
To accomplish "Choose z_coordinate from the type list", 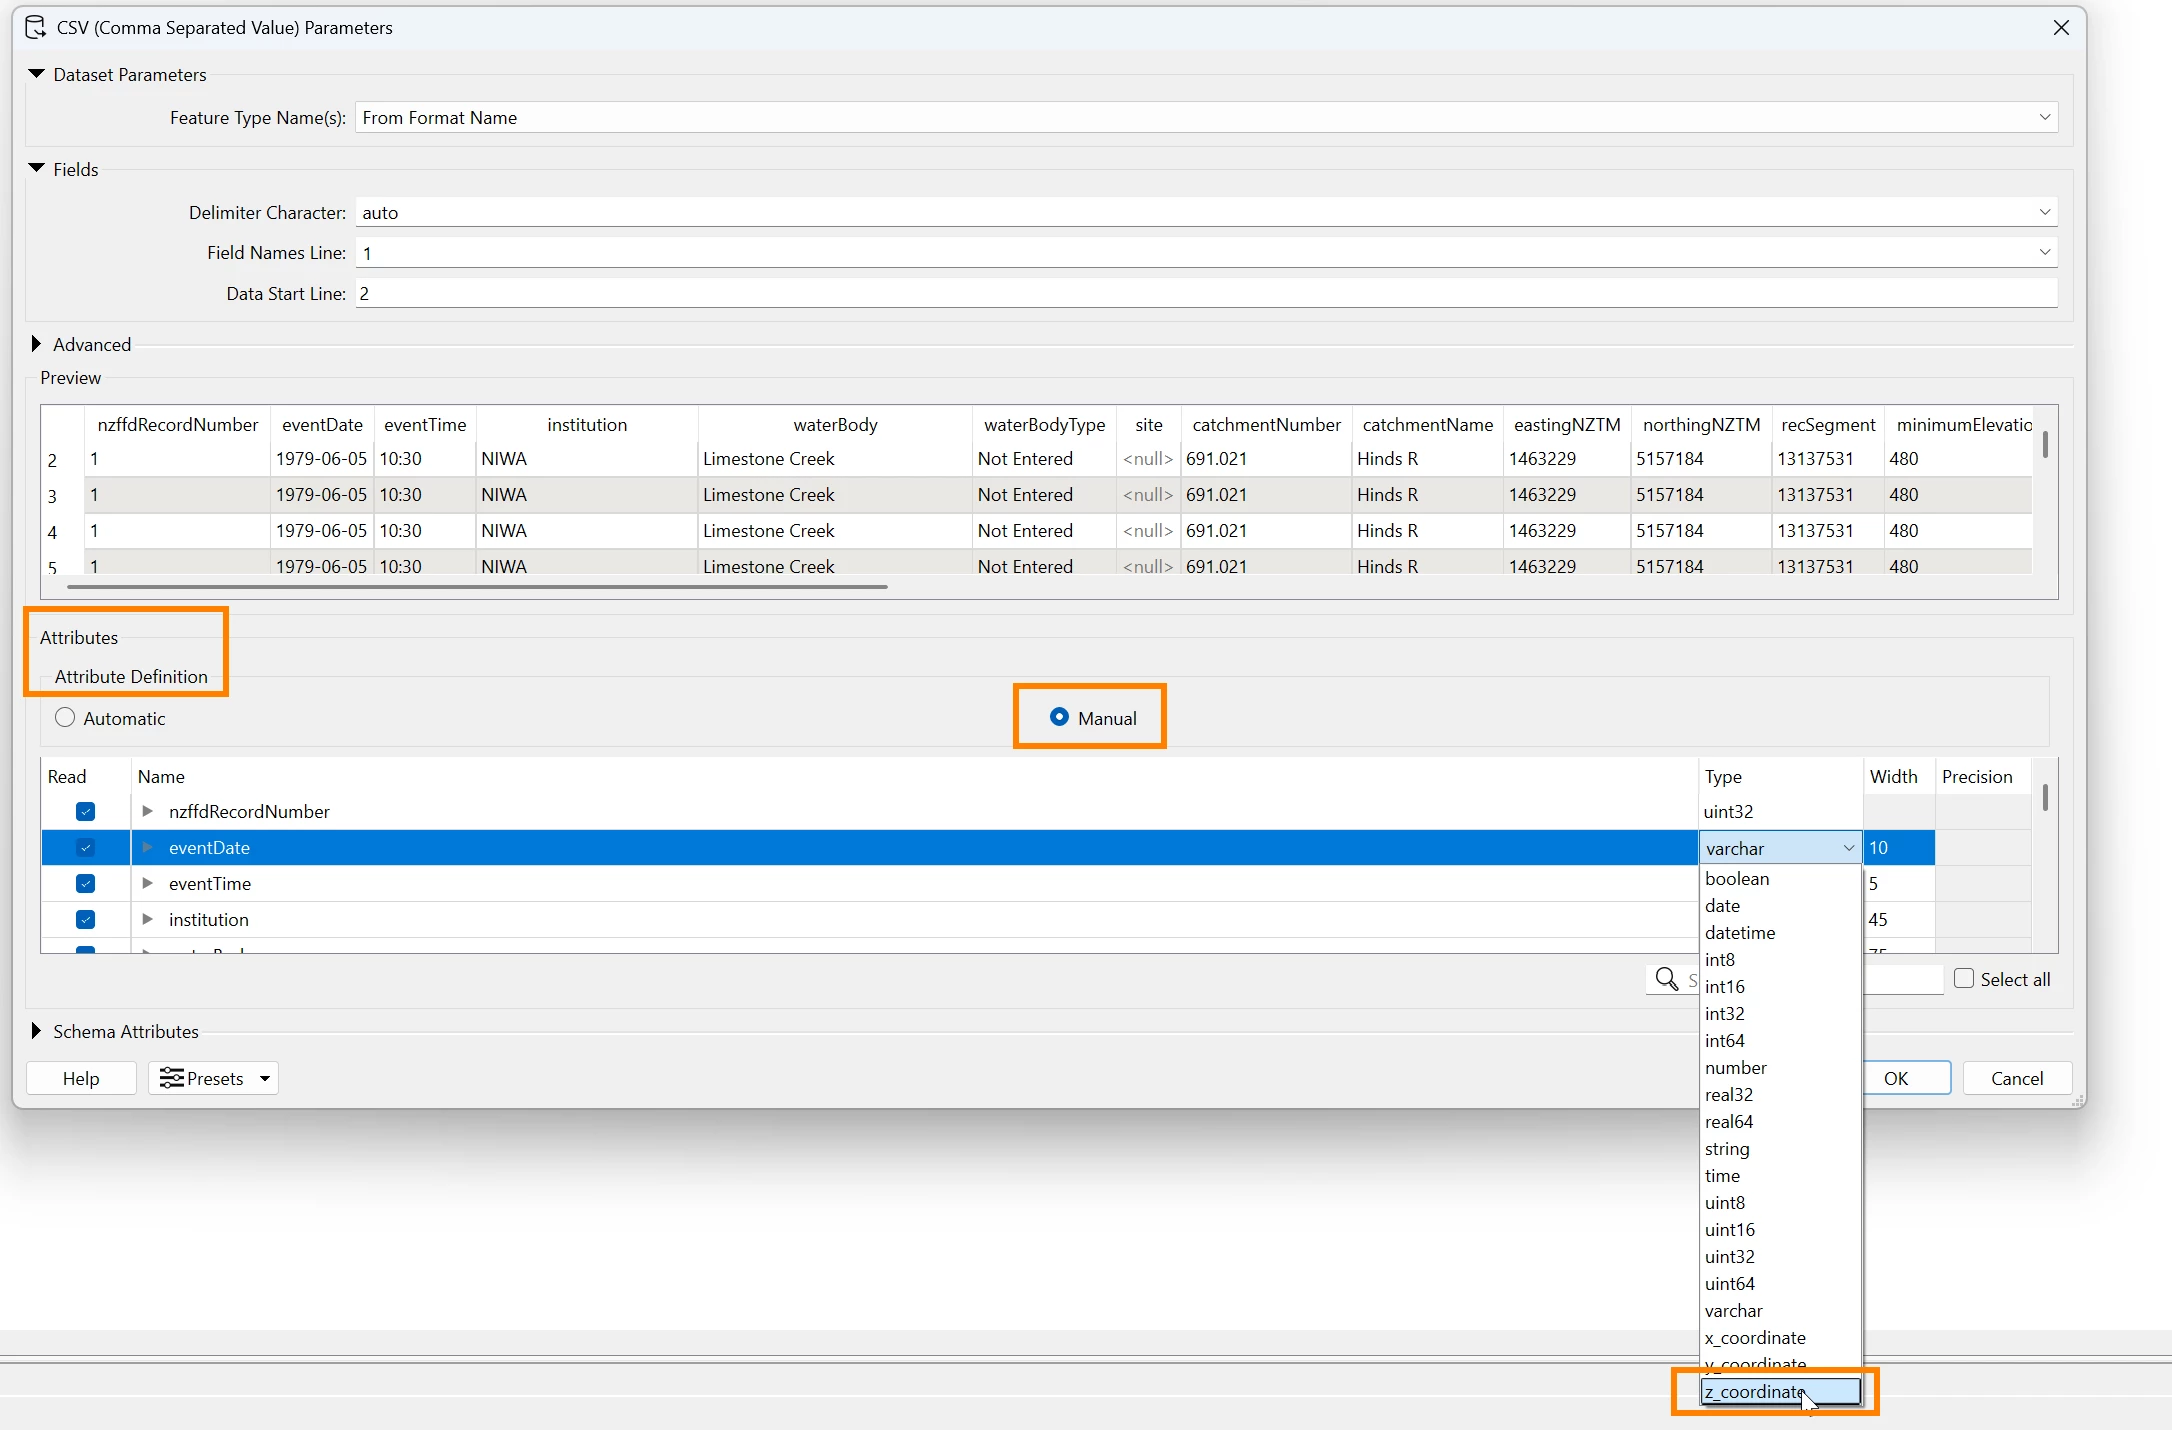I will tap(1755, 1391).
